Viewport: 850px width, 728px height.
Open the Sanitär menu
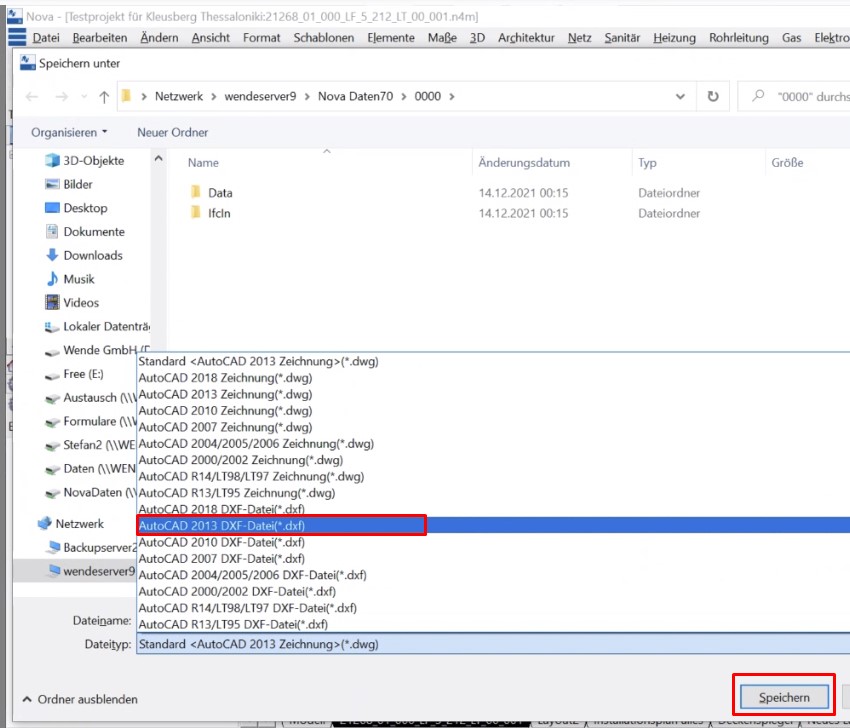[622, 38]
